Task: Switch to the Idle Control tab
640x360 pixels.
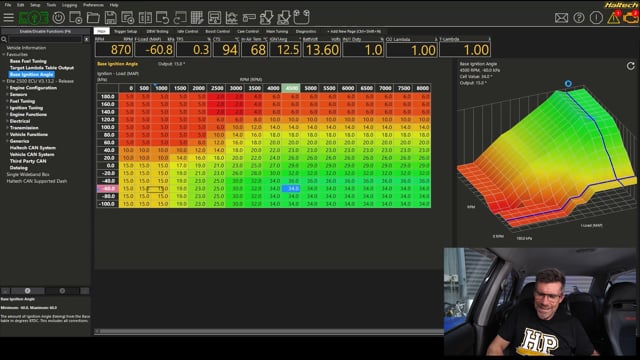Action: pyautogui.click(x=187, y=31)
